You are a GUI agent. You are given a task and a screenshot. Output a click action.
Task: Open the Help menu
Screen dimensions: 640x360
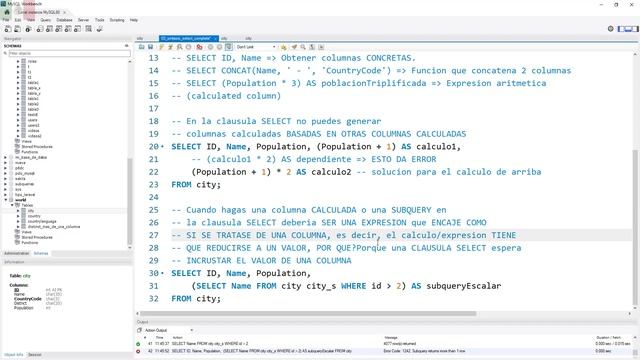click(134, 20)
